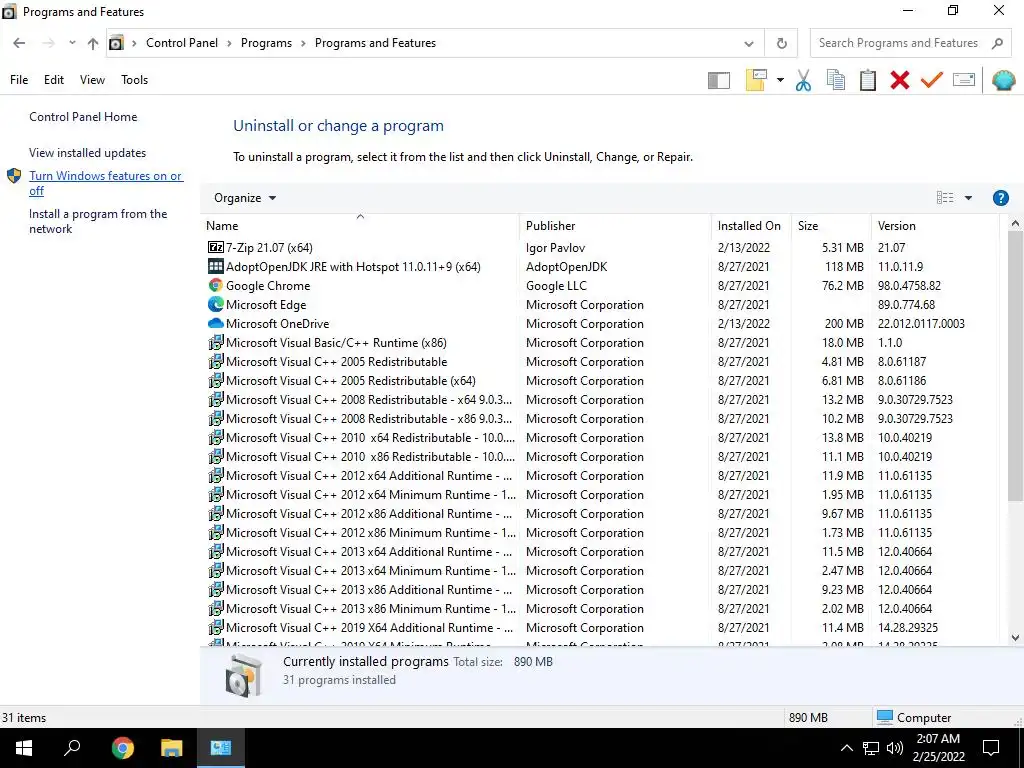Click the globe icon in toolbar
The image size is (1024, 768).
[x=1003, y=80]
